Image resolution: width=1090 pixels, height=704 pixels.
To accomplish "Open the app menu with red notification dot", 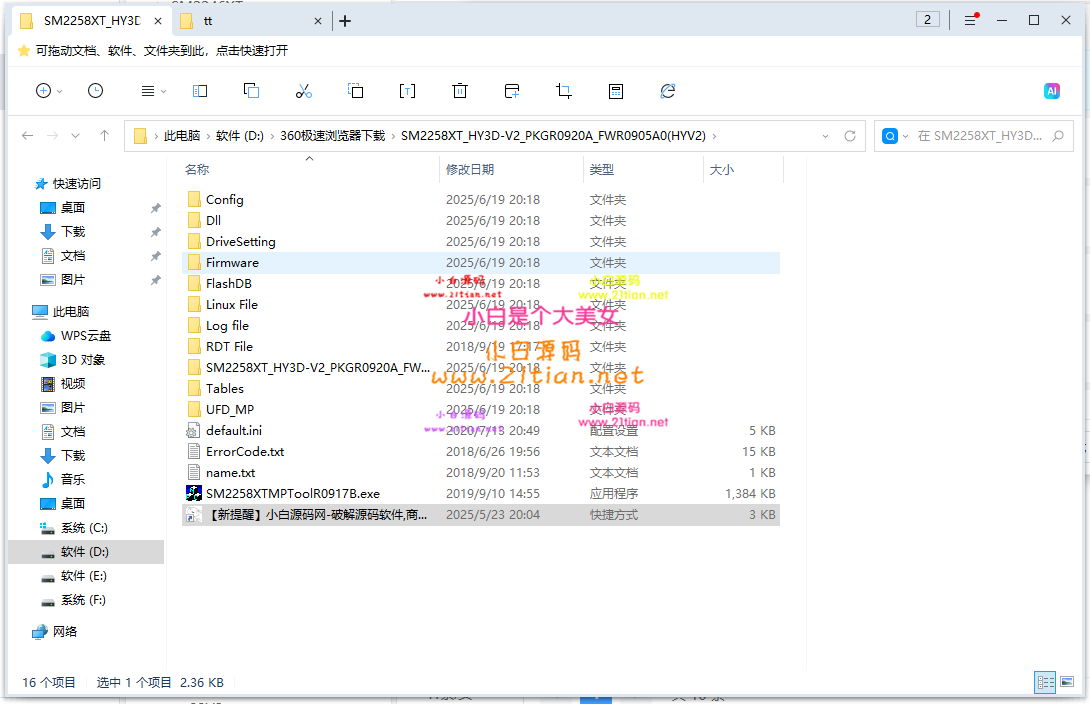I will [970, 20].
